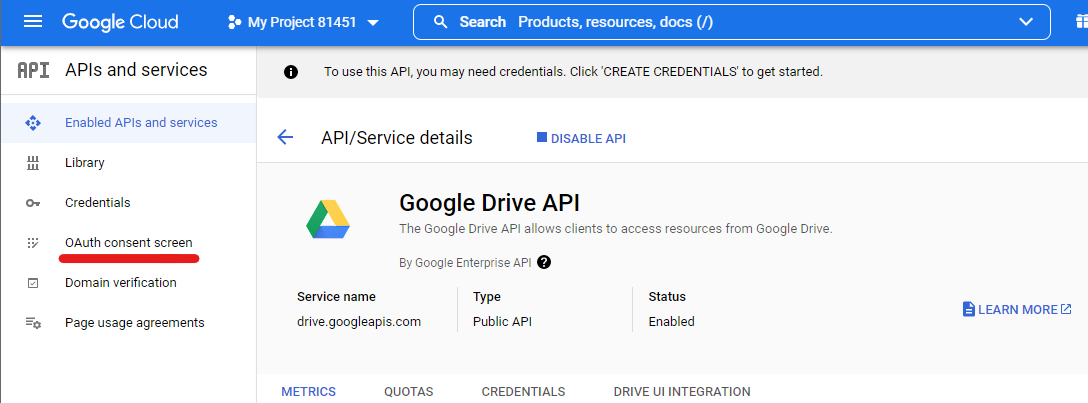Screen dimensions: 1088x403
Task: Click the document icon beside LEARN MORE
Action: pyautogui.click(x=969, y=309)
